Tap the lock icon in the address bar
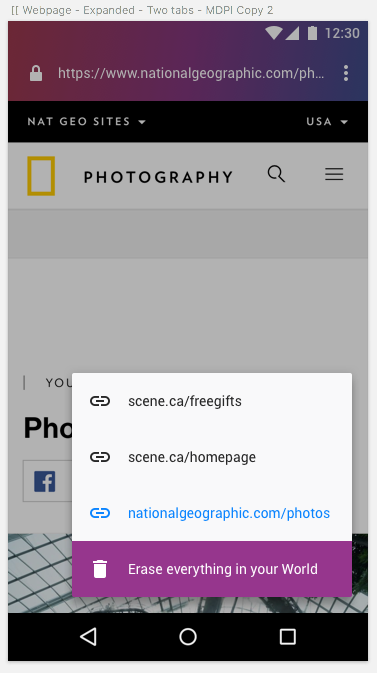The image size is (377, 673). tap(36, 73)
